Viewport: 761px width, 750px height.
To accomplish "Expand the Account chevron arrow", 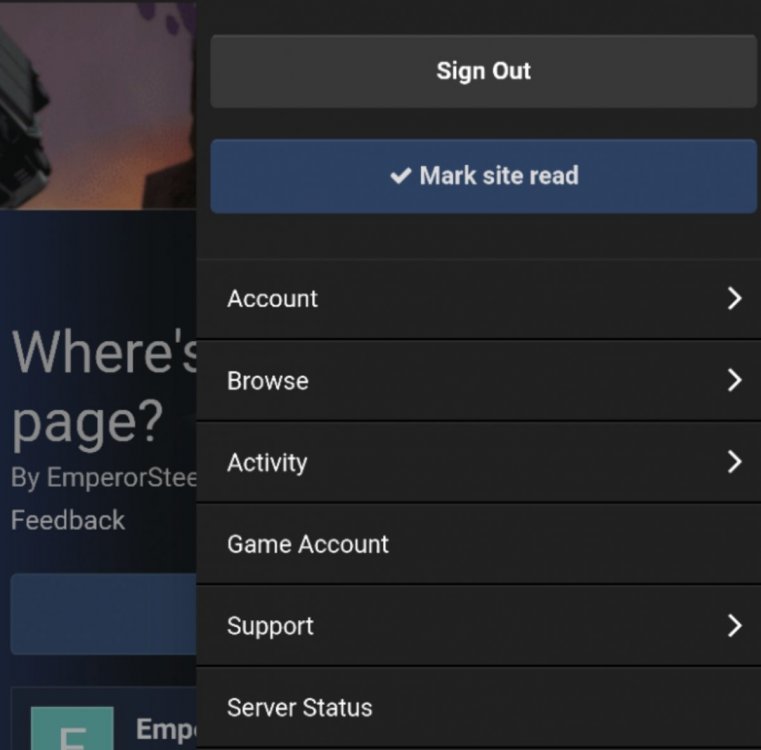I will [734, 298].
